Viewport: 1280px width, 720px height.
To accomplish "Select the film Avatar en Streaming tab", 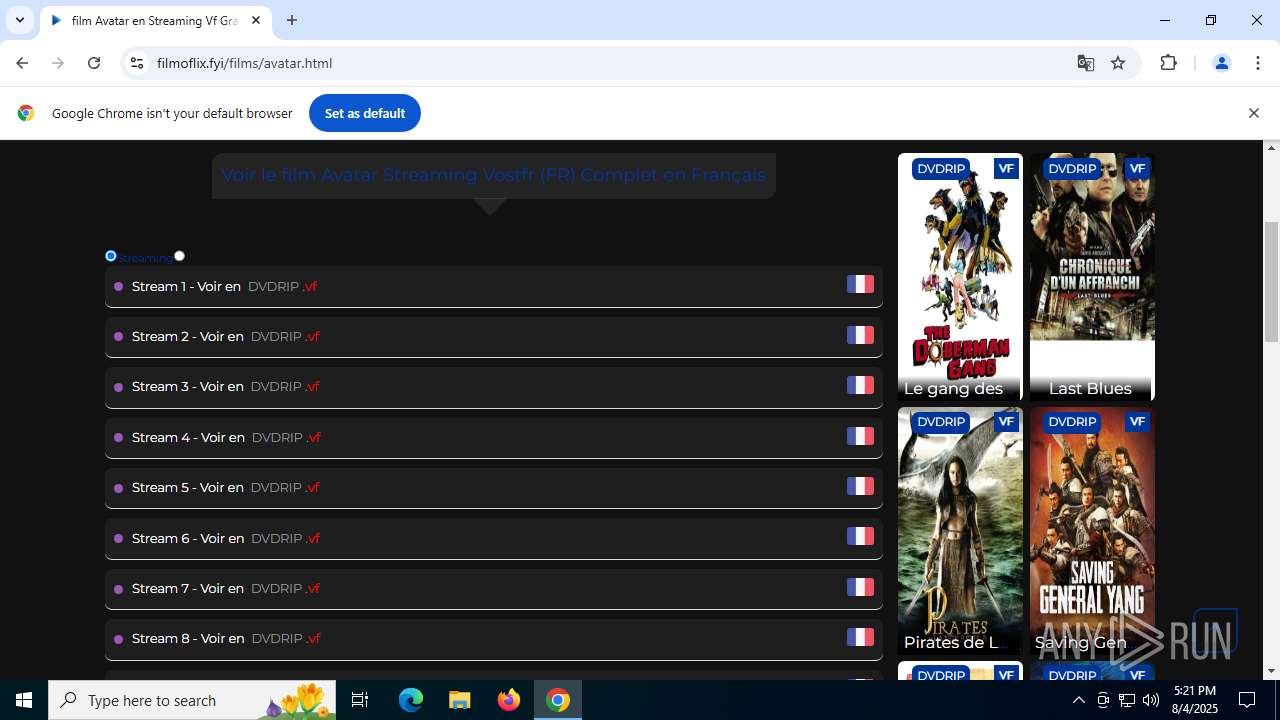I will click(x=155, y=20).
